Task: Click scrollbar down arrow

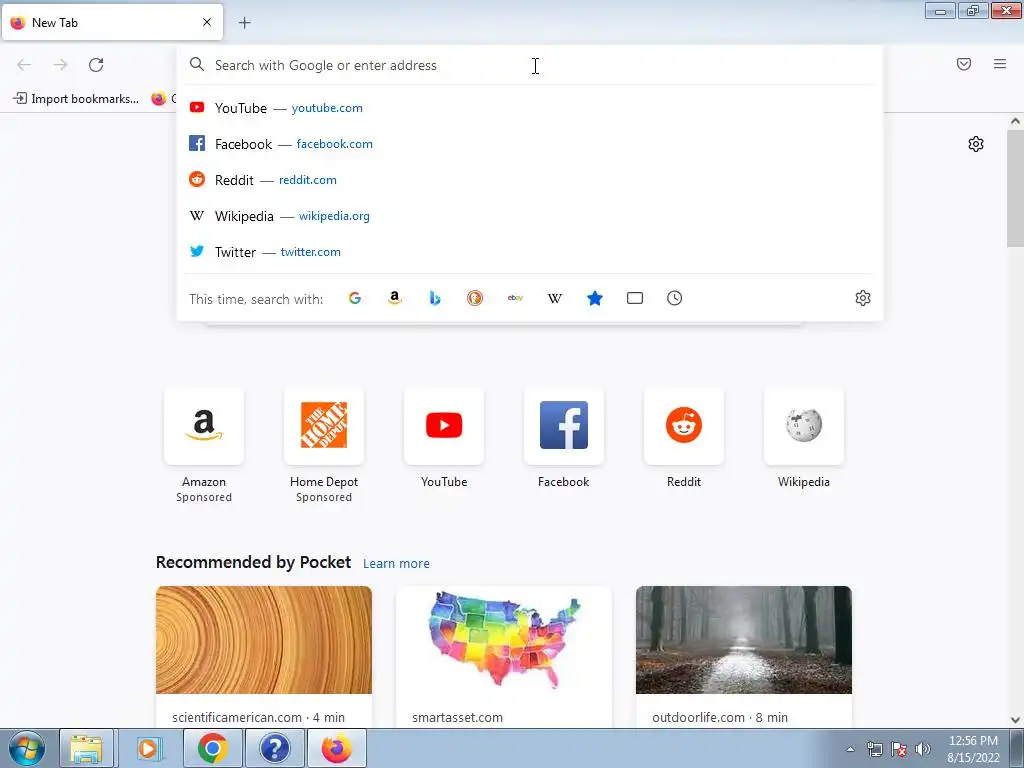Action: [x=1015, y=720]
